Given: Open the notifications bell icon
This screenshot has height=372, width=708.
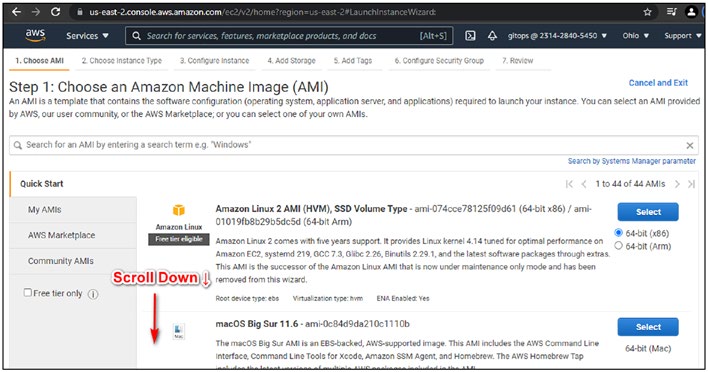Looking at the screenshot, I should point(492,36).
